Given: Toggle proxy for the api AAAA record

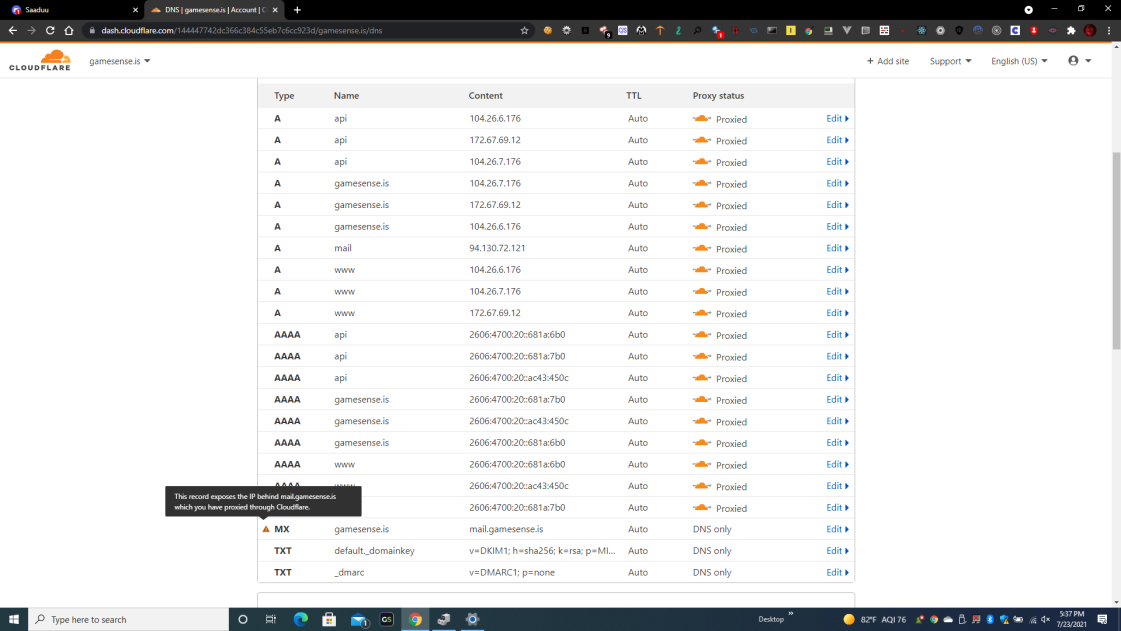Looking at the screenshot, I should pos(702,335).
